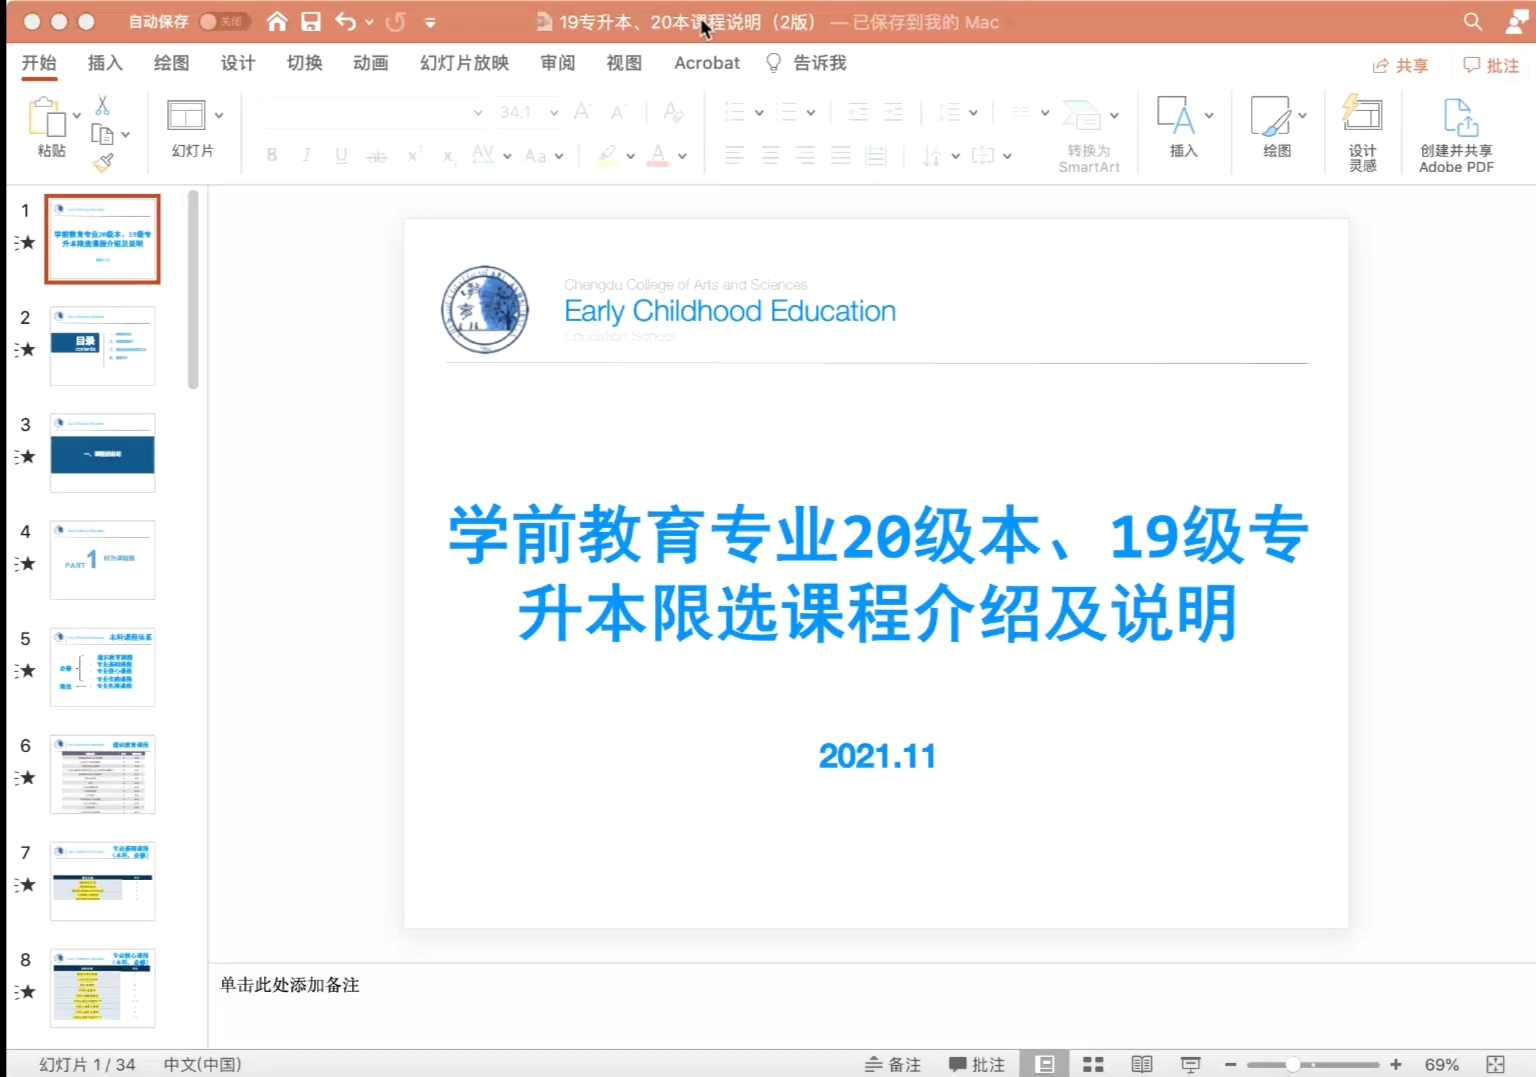This screenshot has height=1077, width=1536.
Task: Select the Format Painter brush icon
Action: coord(103,162)
